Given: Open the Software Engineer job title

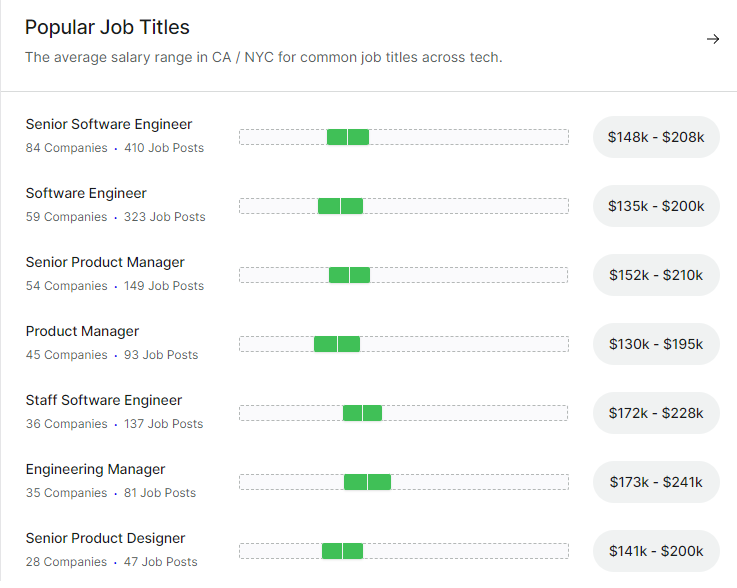Looking at the screenshot, I should (86, 193).
